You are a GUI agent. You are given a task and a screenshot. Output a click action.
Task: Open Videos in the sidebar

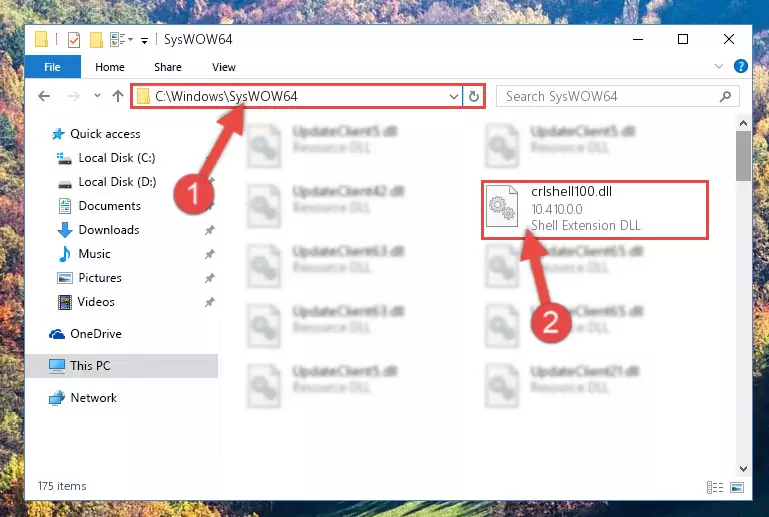(x=96, y=302)
